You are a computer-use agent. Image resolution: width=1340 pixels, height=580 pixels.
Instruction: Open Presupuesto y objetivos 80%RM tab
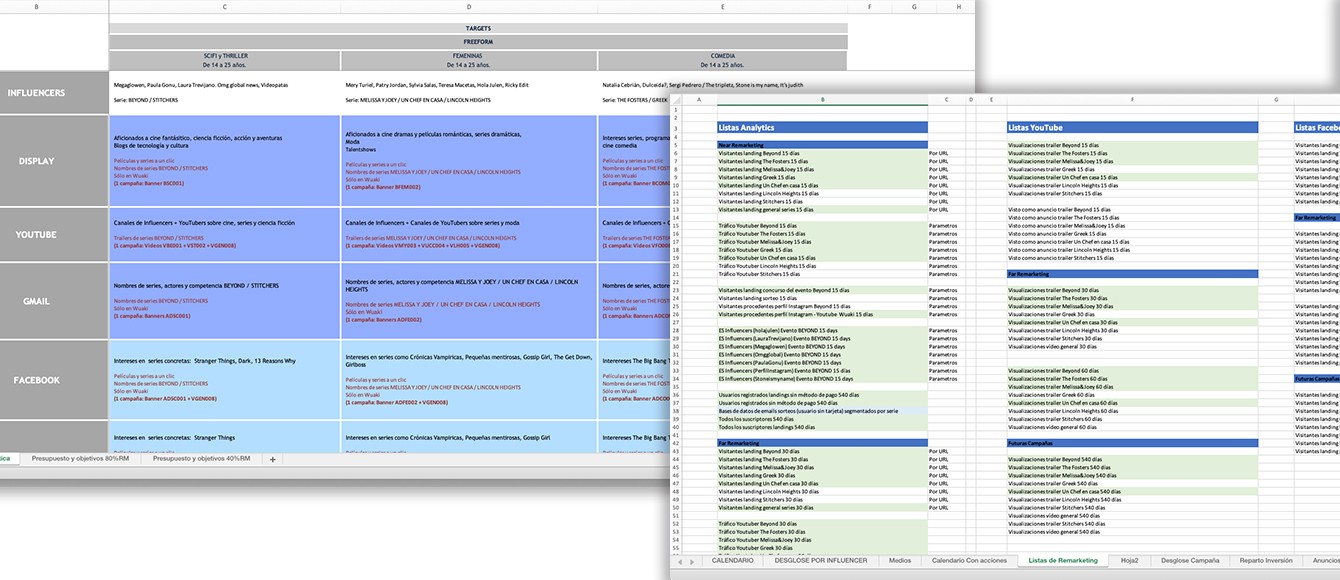(x=80, y=459)
